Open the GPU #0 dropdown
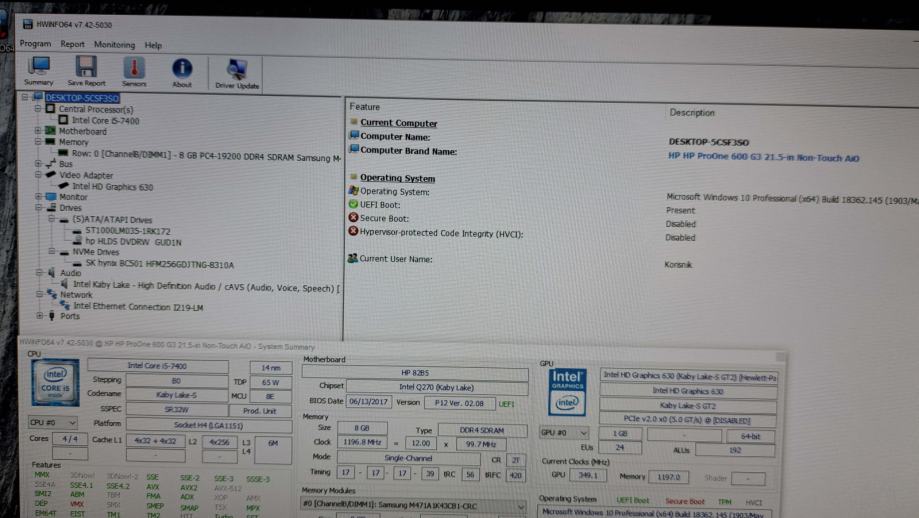Viewport: 919px width, 518px height. (564, 432)
